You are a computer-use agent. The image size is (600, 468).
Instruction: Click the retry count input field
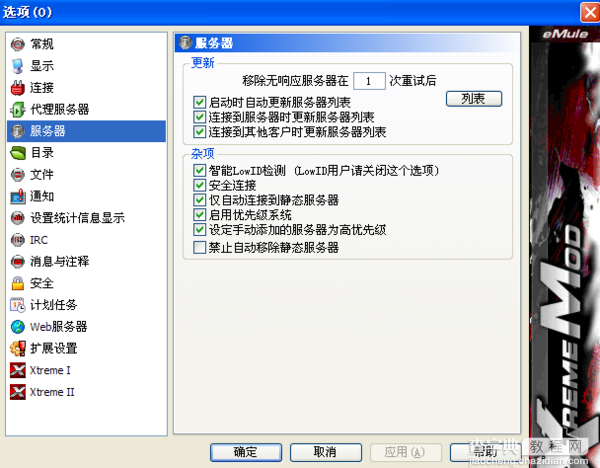(369, 81)
